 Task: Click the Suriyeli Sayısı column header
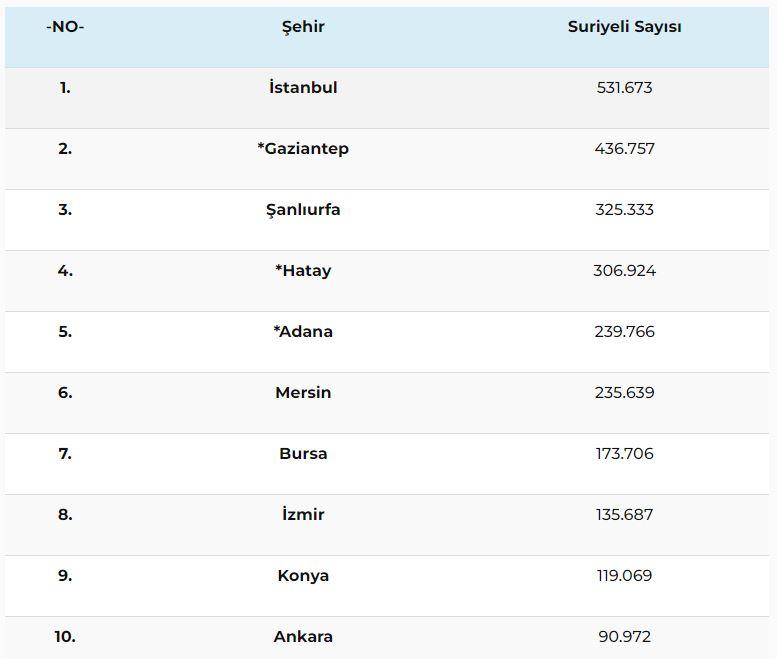[x=624, y=27]
